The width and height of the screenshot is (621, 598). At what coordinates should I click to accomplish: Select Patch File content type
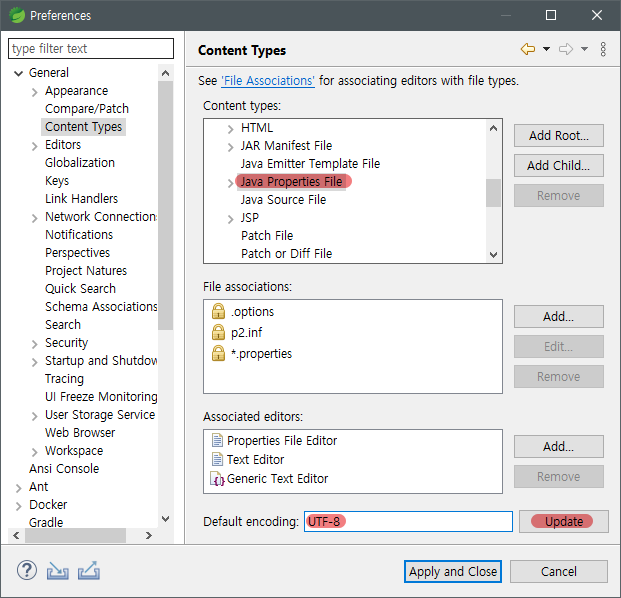267,236
